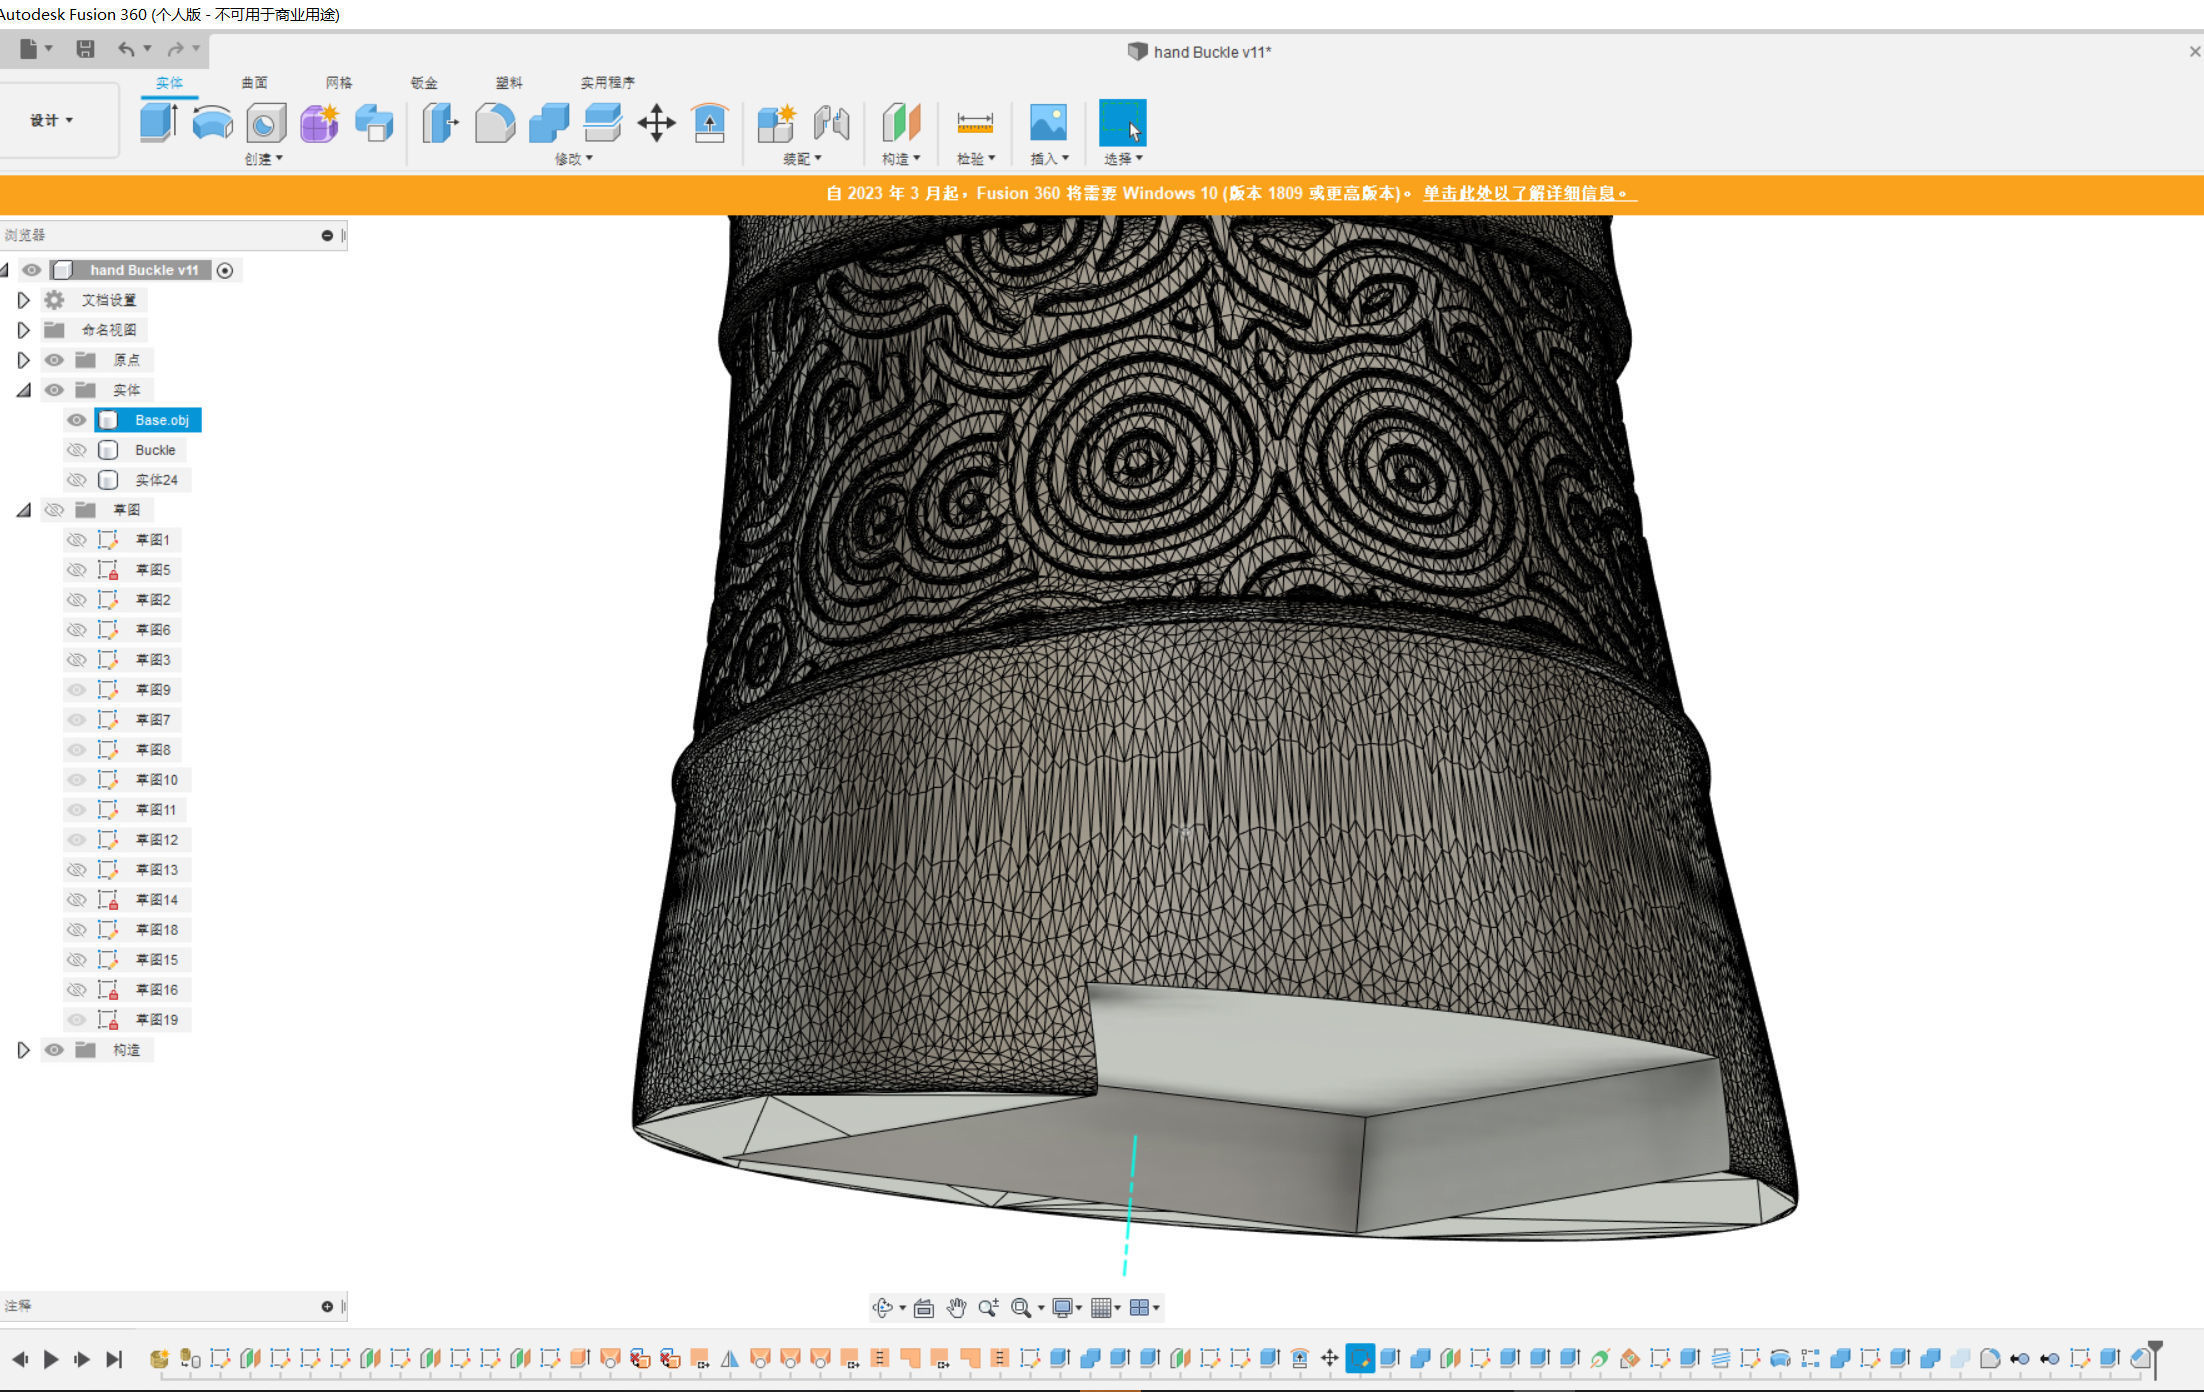Image resolution: width=2204 pixels, height=1392 pixels.
Task: Click the Fillet tool in the modify group
Action: [494, 123]
